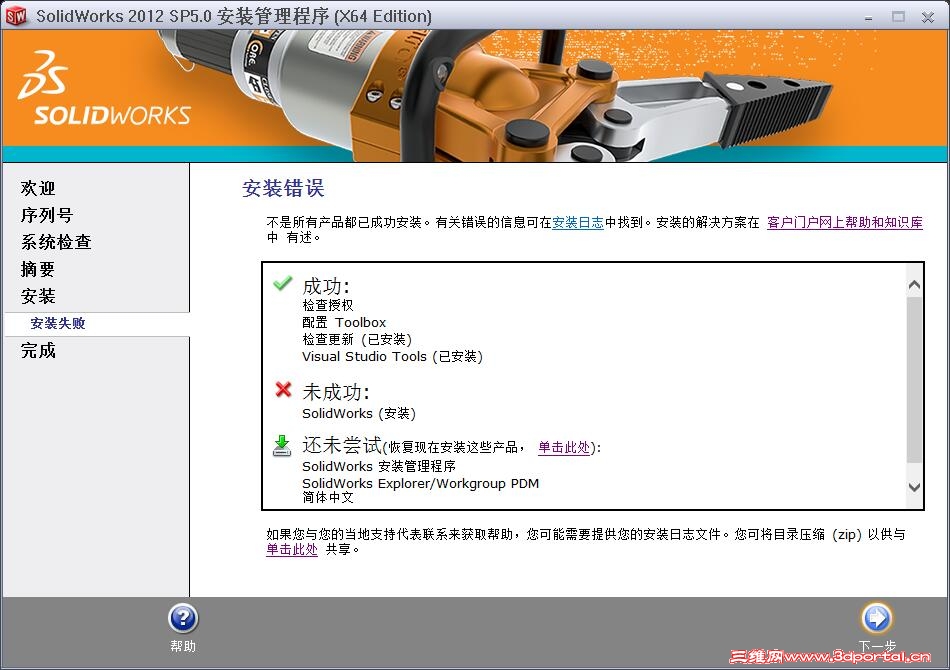The height and width of the screenshot is (670, 950).
Task: Click the results list scroll up arrow
Action: click(x=914, y=285)
